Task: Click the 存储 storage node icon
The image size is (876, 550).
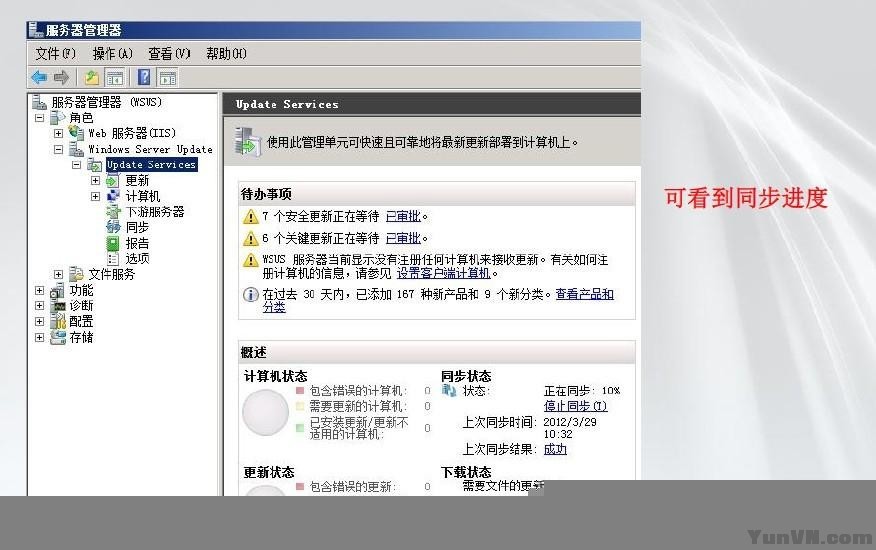Action: click(58, 337)
